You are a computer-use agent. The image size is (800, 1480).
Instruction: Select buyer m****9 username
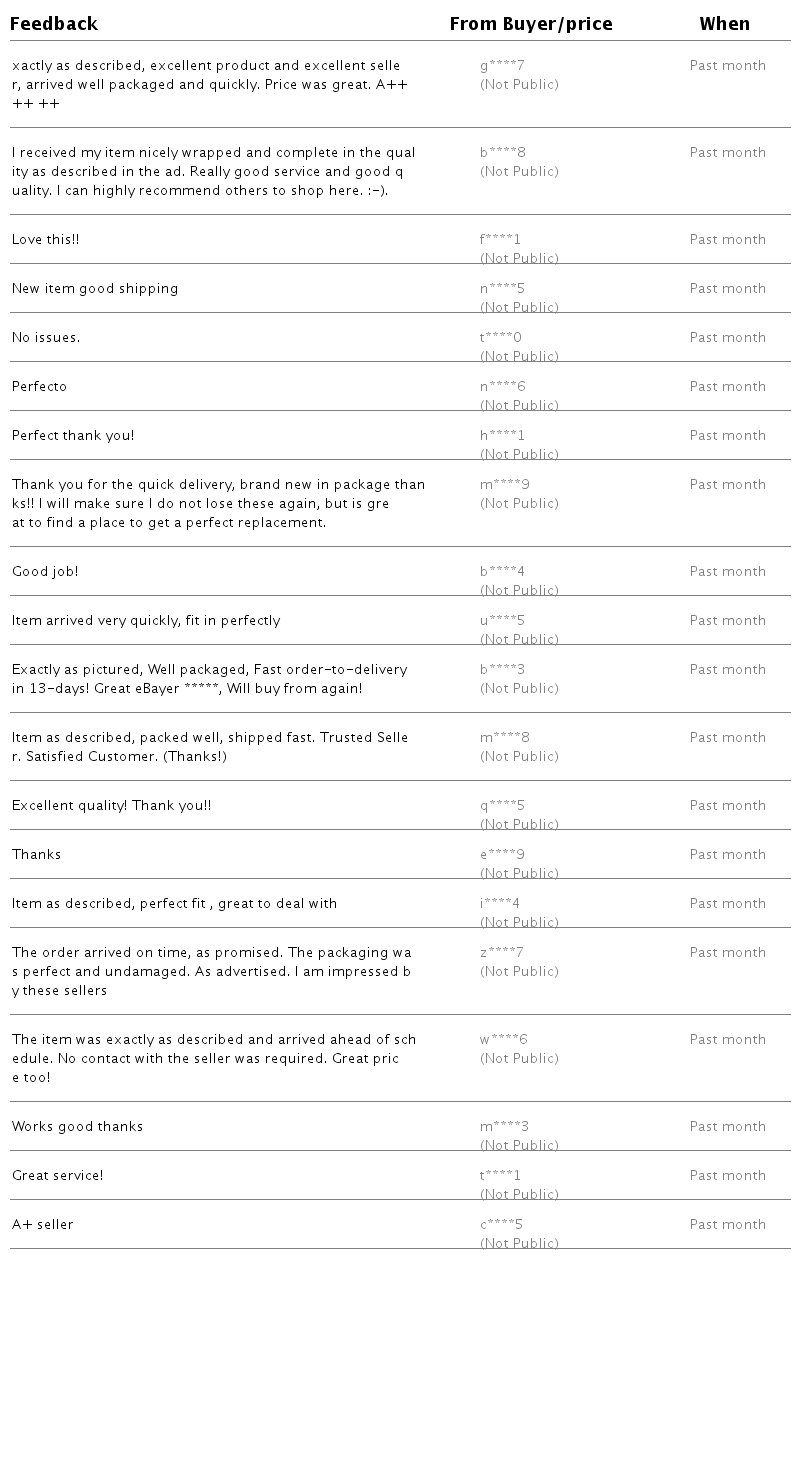click(505, 485)
